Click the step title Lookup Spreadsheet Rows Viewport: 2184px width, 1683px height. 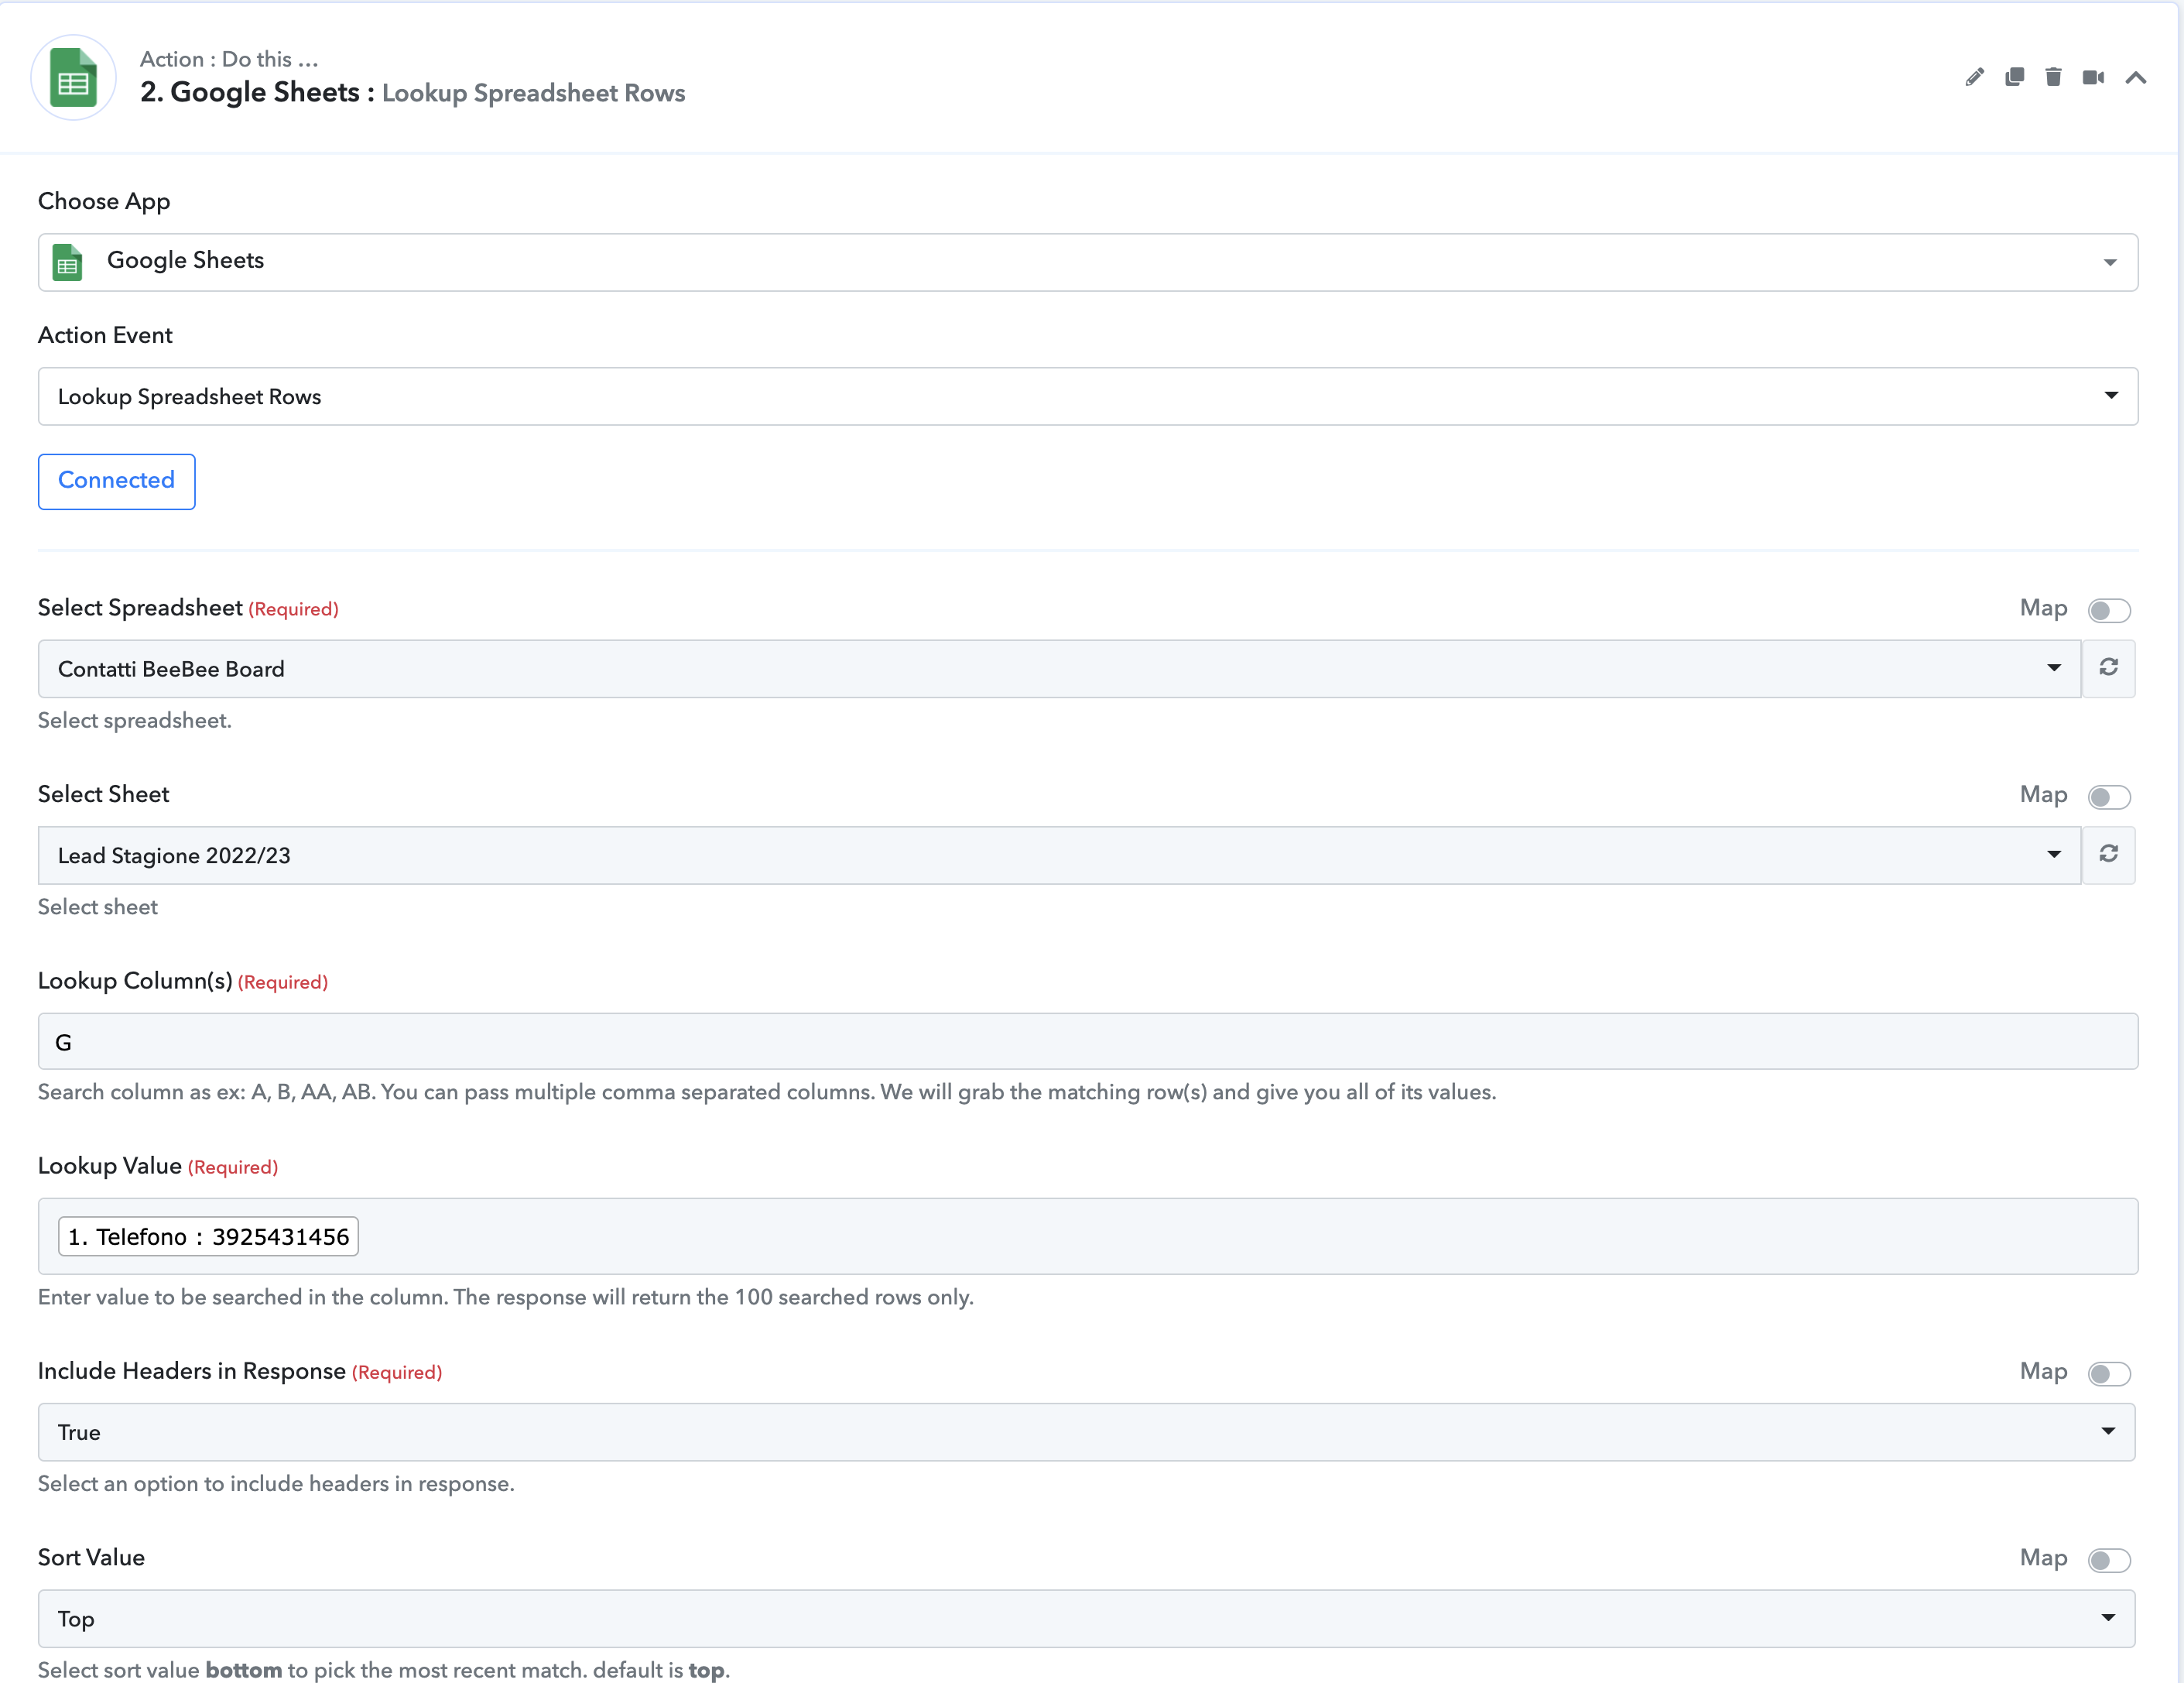click(x=533, y=93)
